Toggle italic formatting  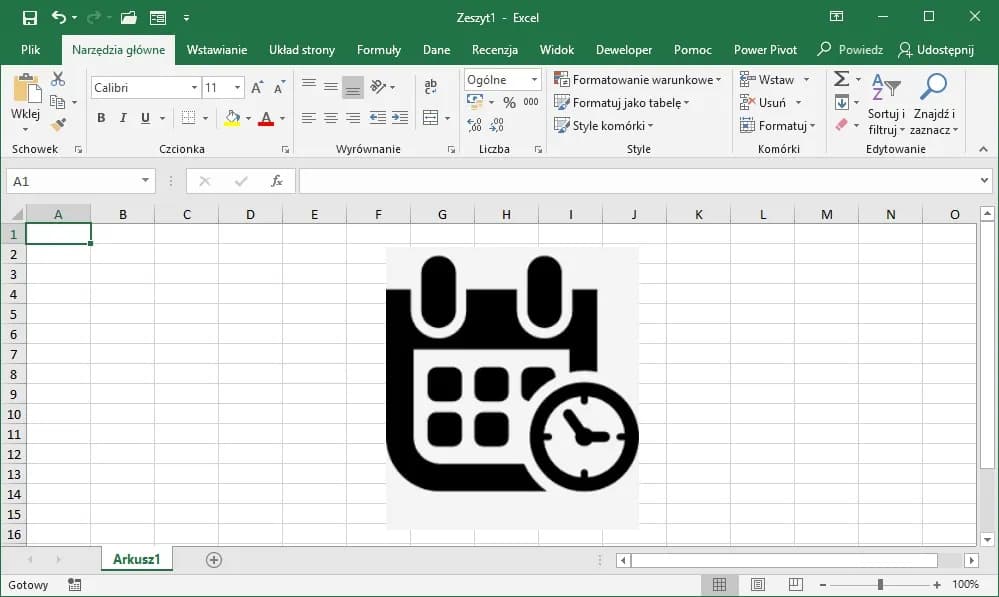pyautogui.click(x=124, y=118)
